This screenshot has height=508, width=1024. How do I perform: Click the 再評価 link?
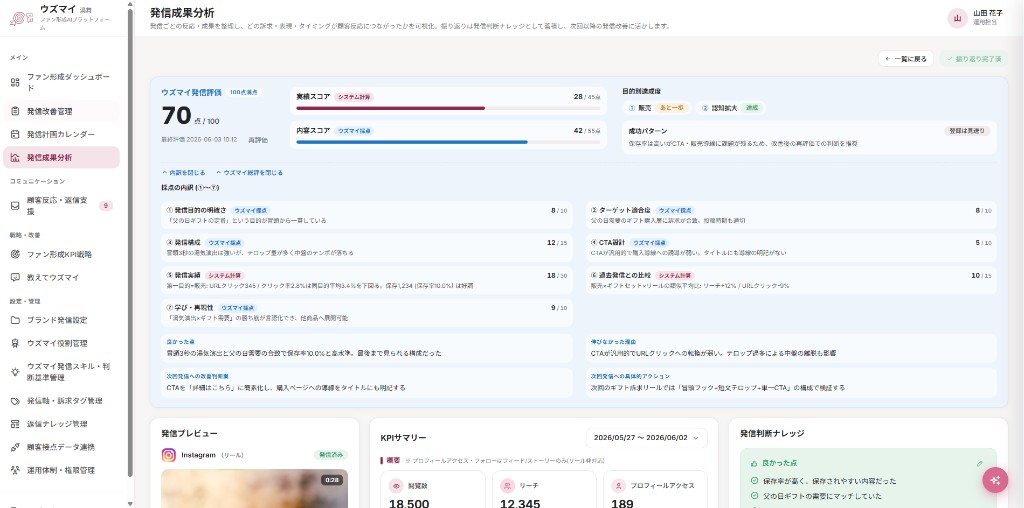[x=257, y=140]
